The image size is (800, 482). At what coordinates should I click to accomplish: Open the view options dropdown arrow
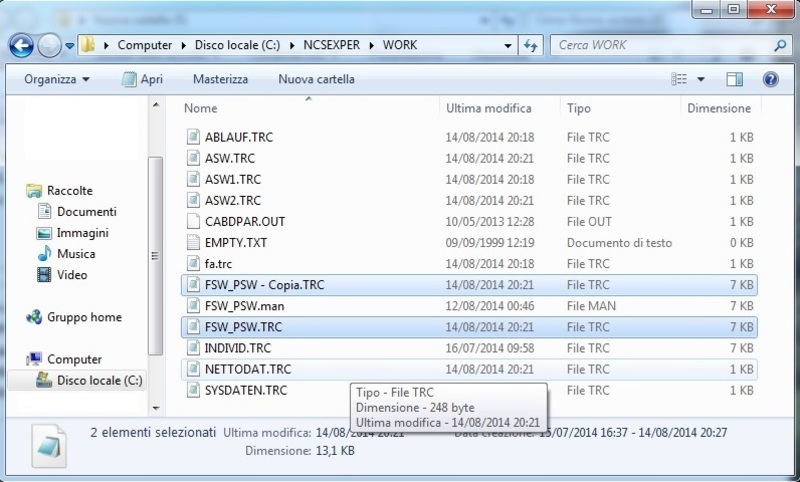tap(701, 79)
